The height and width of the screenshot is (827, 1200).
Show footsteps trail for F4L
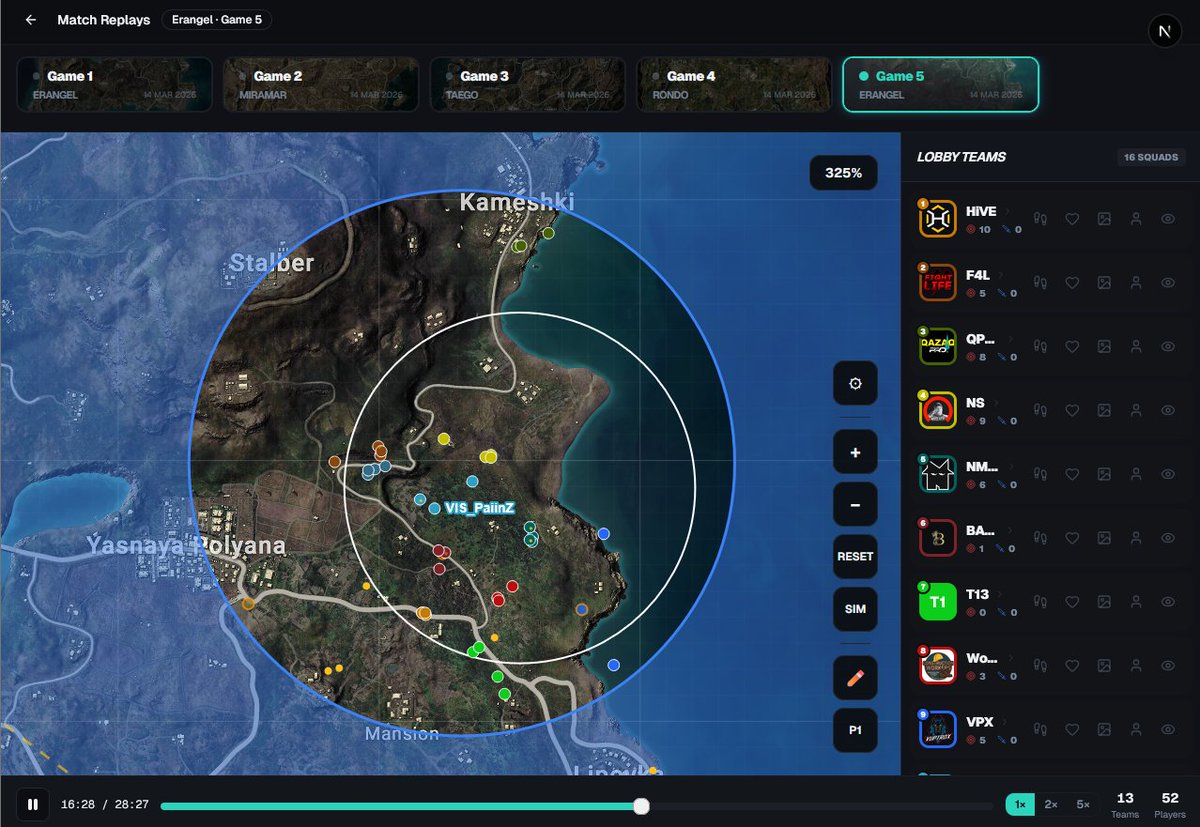[1040, 283]
